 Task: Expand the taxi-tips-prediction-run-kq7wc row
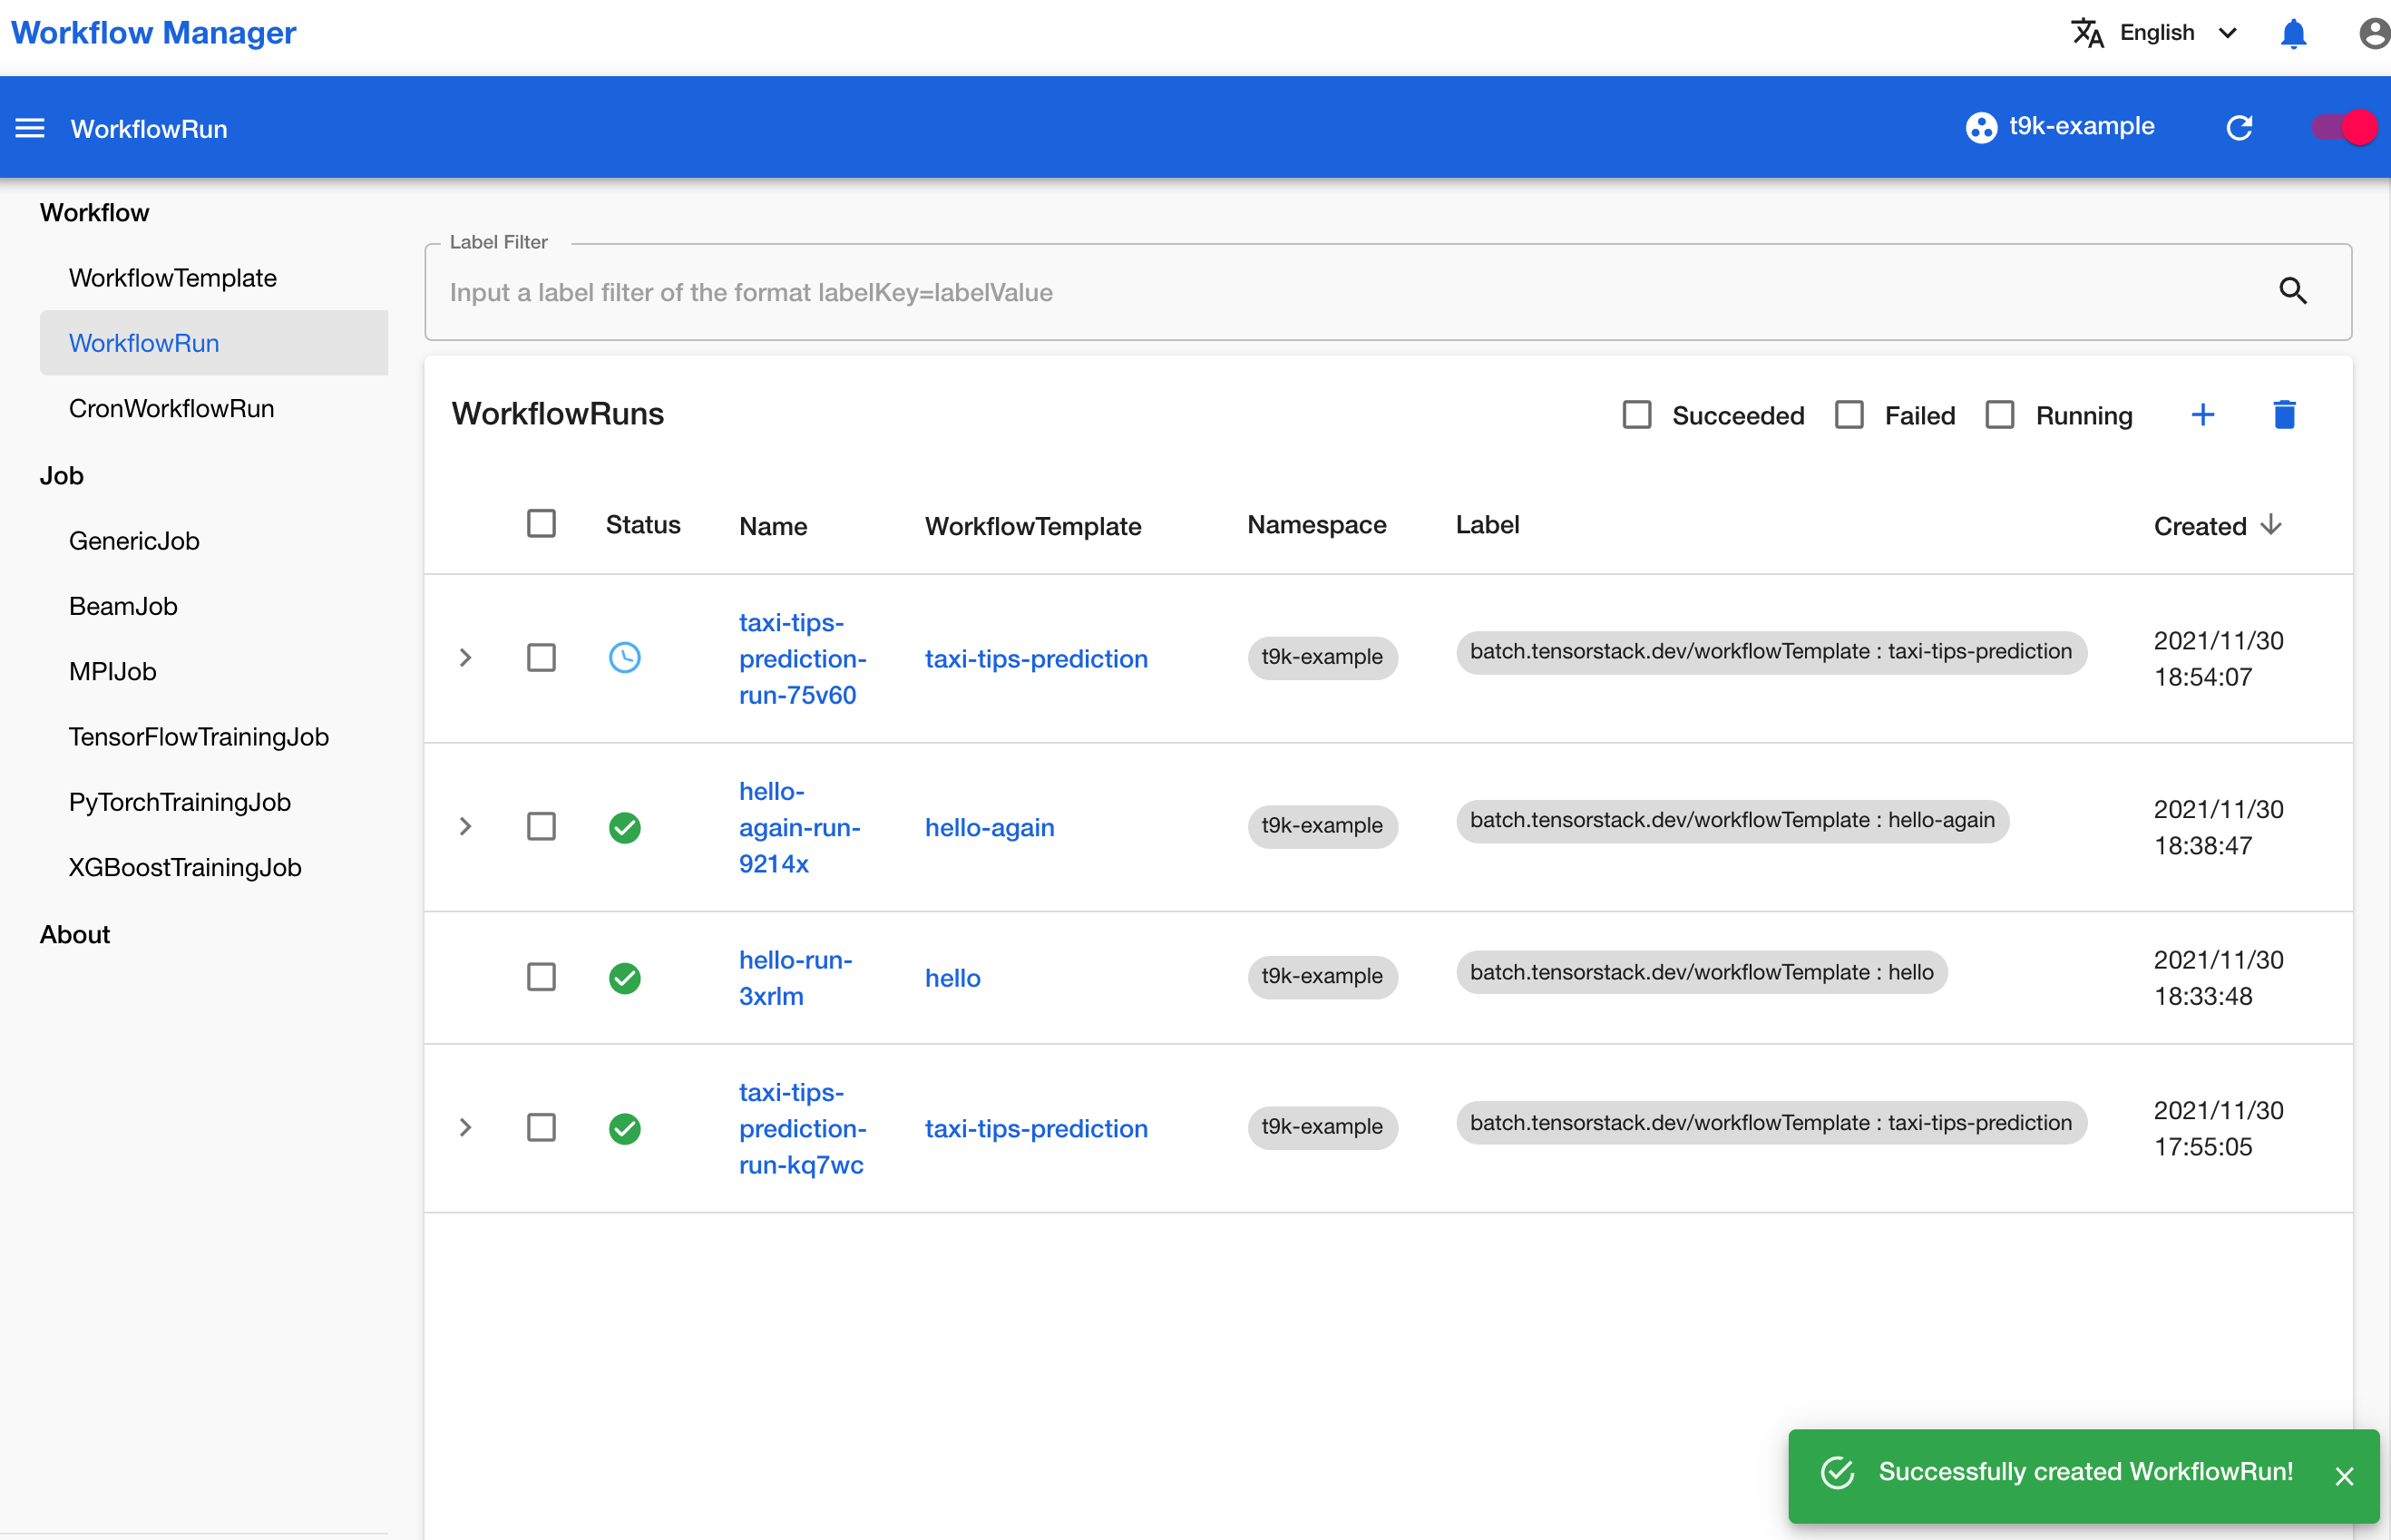[x=465, y=1128]
